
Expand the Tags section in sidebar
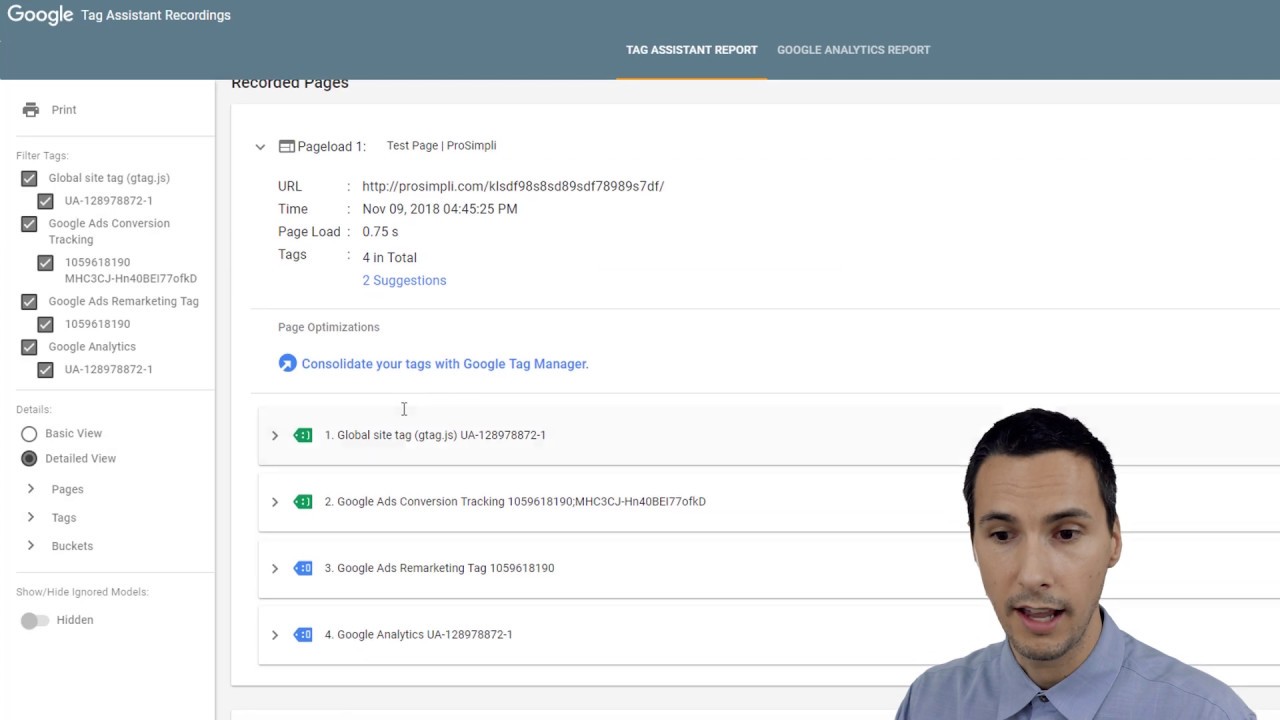(31, 517)
